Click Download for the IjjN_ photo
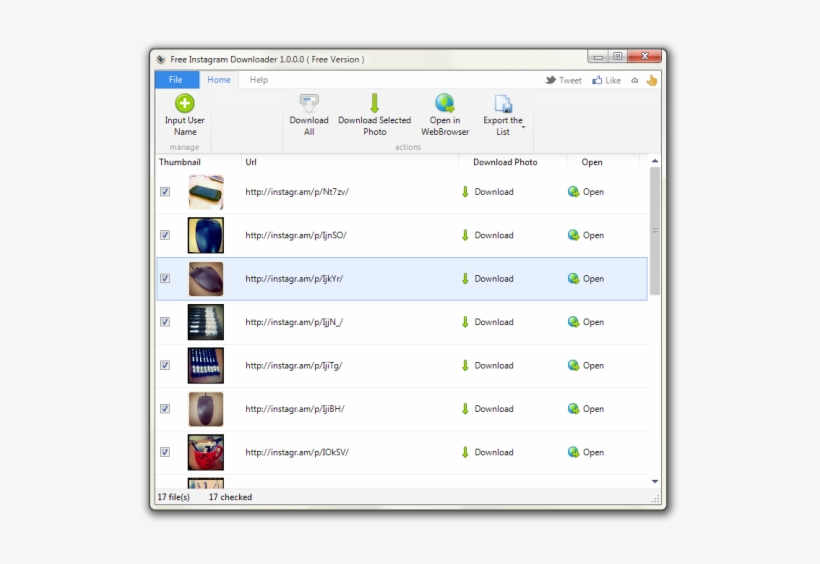The width and height of the screenshot is (820, 564). click(x=487, y=322)
